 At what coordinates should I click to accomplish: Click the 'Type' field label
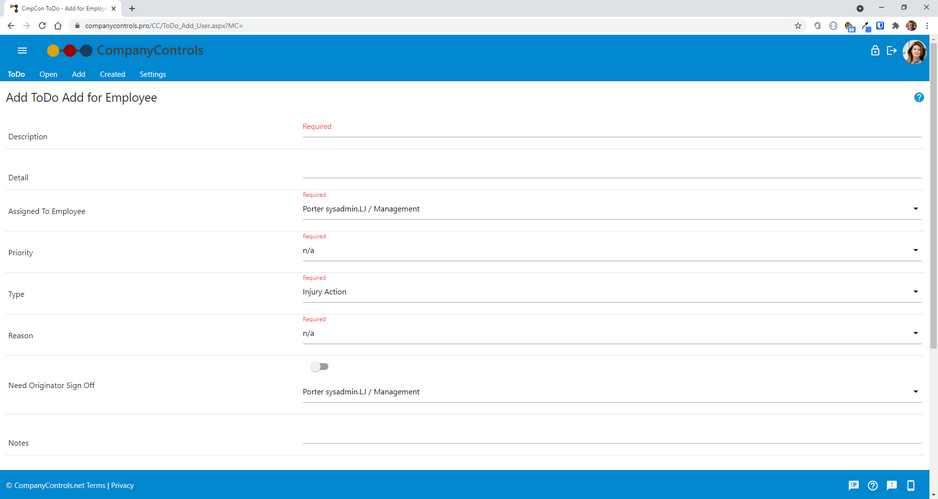point(16,294)
